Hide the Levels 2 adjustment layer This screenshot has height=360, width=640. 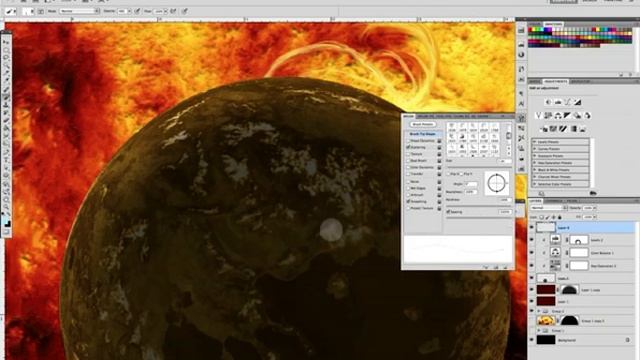coord(531,240)
